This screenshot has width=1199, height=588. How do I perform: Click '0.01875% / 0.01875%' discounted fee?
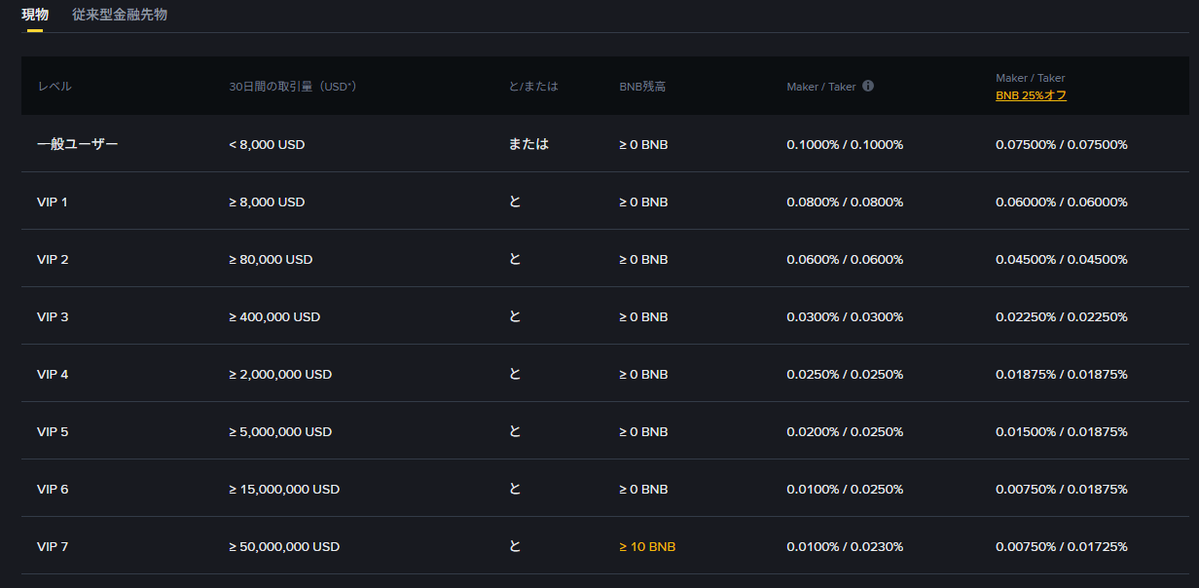click(1061, 374)
